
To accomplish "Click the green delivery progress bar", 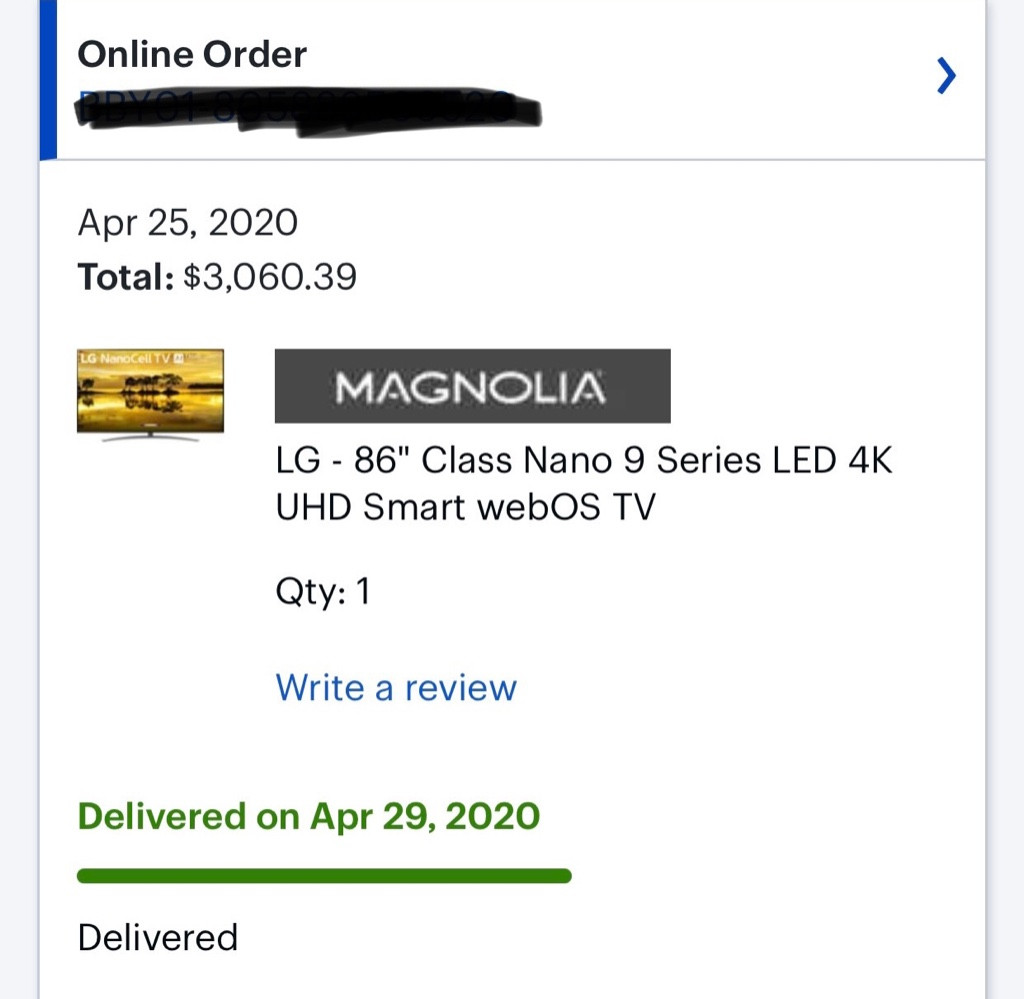I will click(324, 876).
